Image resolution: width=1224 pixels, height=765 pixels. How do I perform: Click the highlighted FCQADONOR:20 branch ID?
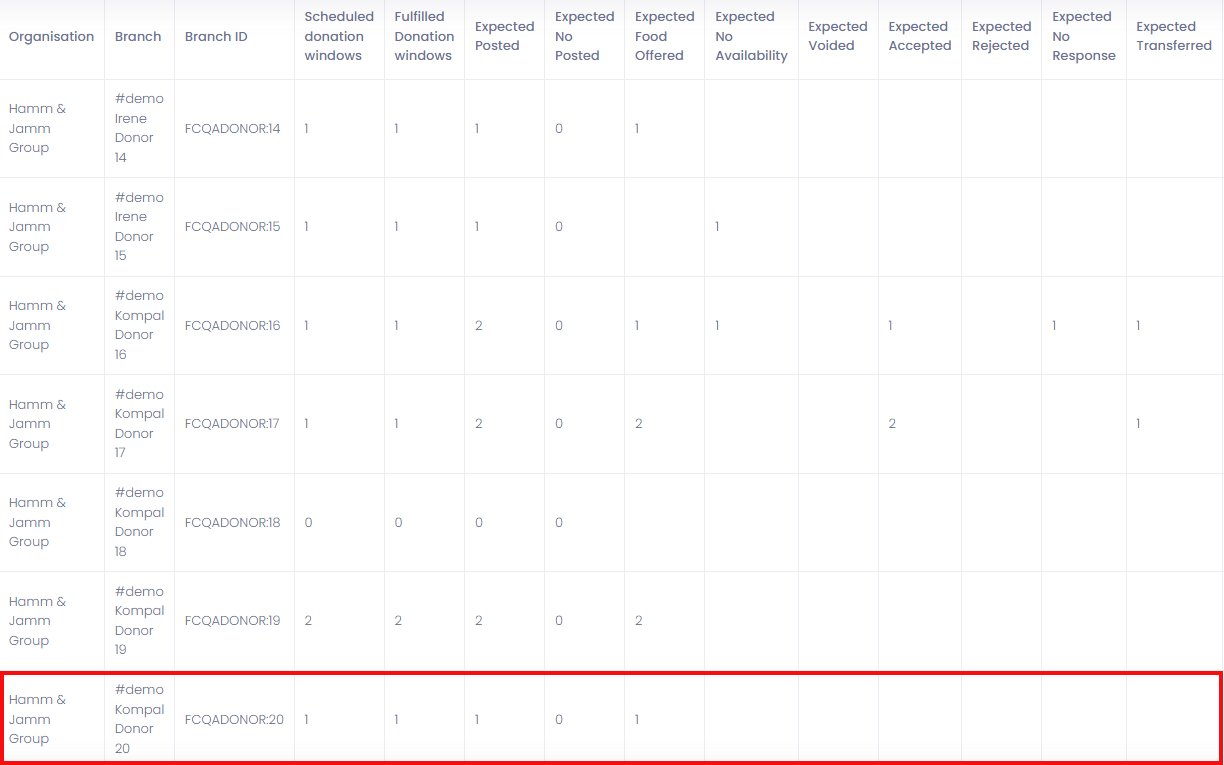coord(234,720)
